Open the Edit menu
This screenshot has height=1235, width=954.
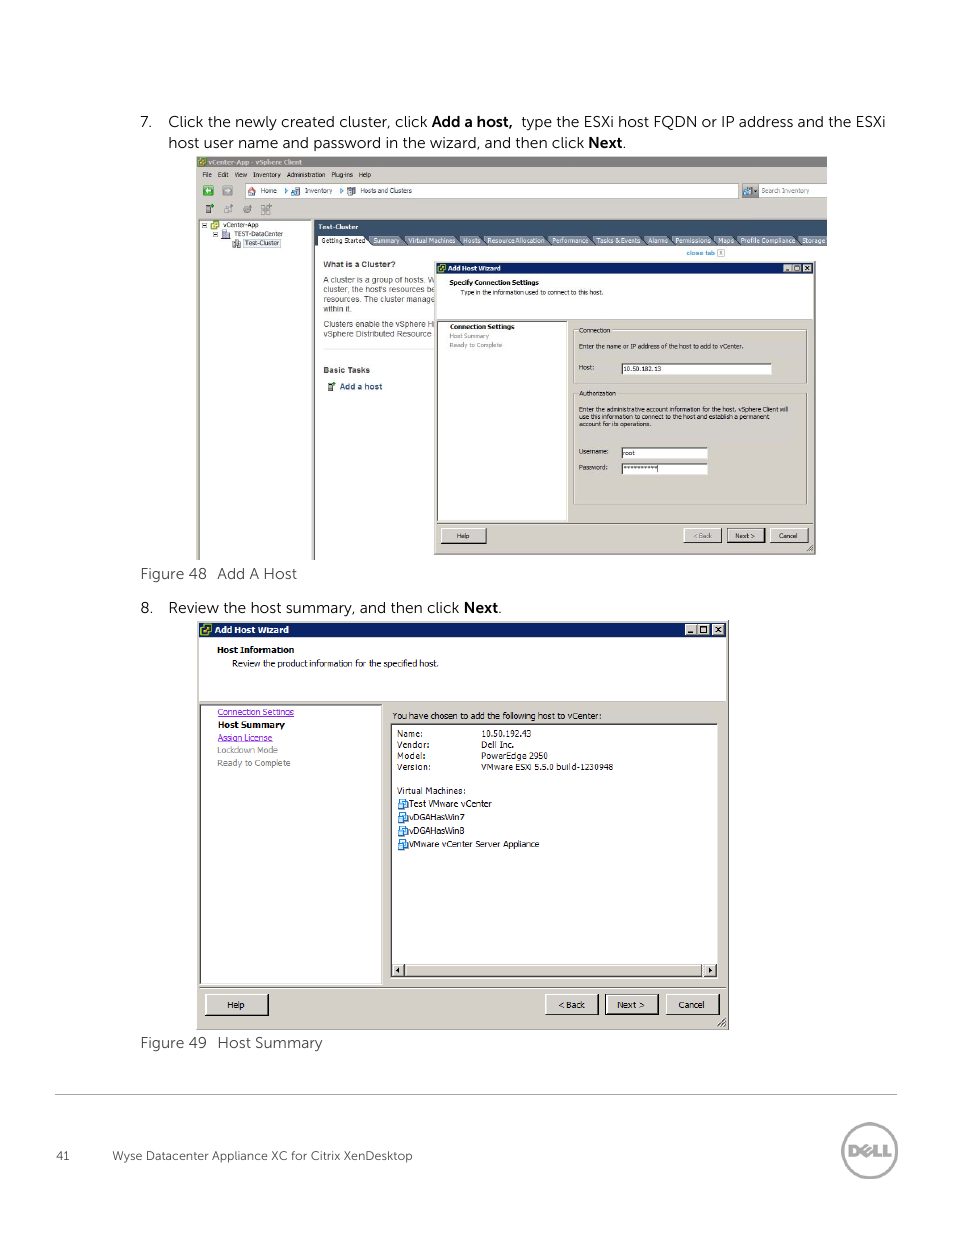pyautogui.click(x=223, y=175)
